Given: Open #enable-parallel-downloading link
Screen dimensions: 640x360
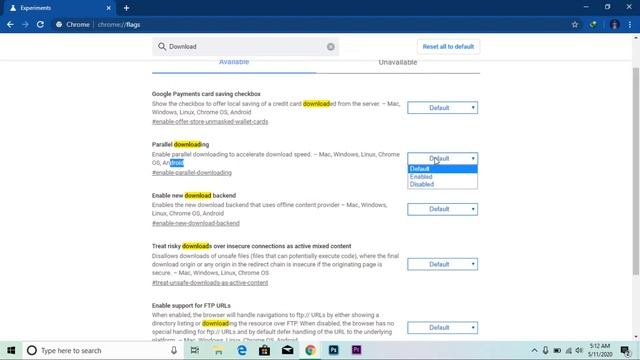Looking at the screenshot, I should pyautogui.click(x=192, y=173).
